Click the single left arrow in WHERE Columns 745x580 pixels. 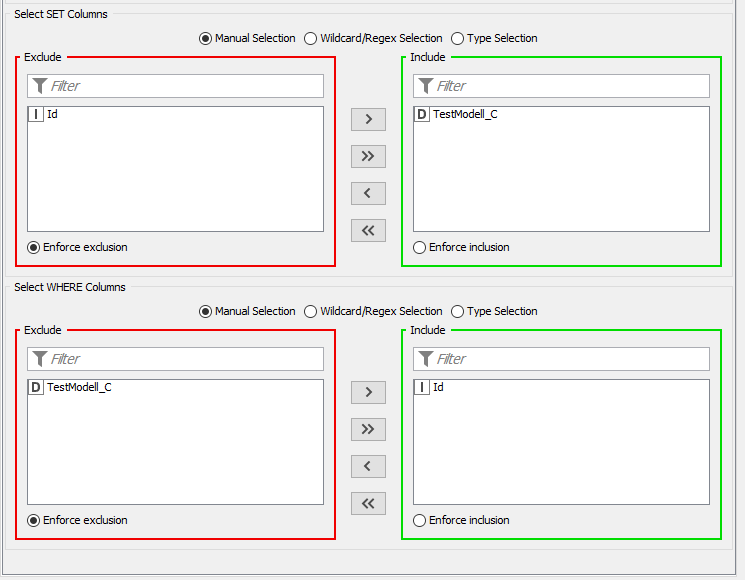coord(368,466)
